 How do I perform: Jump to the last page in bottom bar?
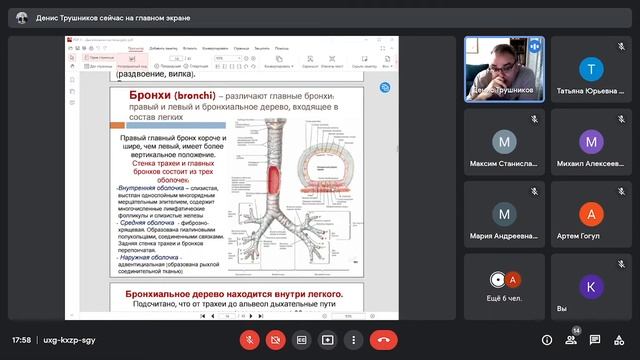[x=260, y=316]
